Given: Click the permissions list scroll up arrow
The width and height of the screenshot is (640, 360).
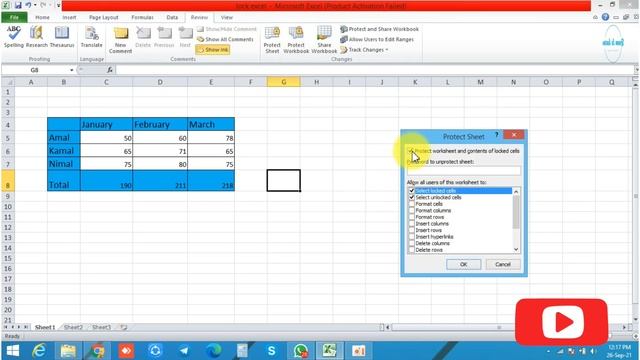Looking at the screenshot, I should tap(516, 191).
